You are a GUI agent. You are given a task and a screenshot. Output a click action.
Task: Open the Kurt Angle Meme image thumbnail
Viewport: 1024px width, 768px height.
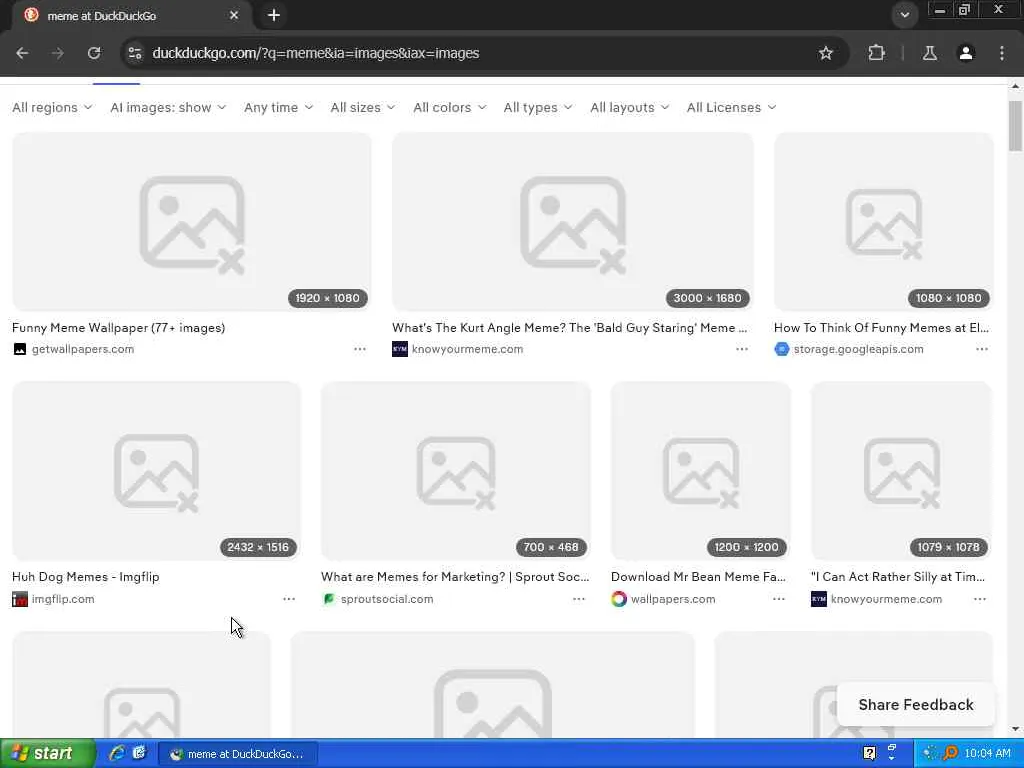(573, 222)
